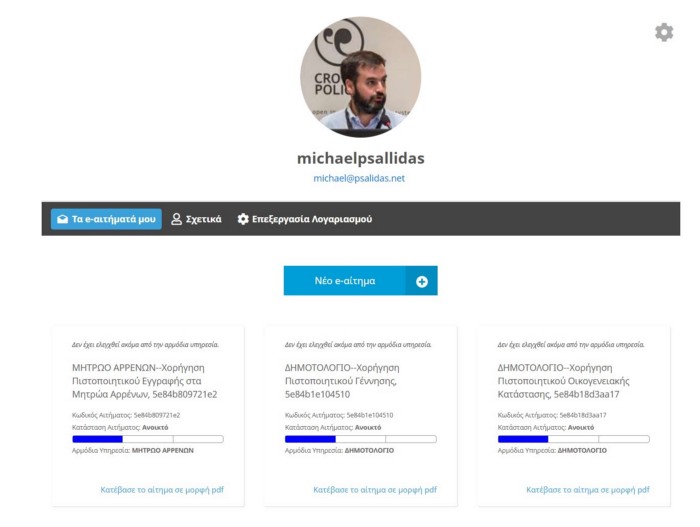The image size is (700, 527).
Task: Open the Πιστοποιητικού Γέννησης card title
Action: point(342,381)
